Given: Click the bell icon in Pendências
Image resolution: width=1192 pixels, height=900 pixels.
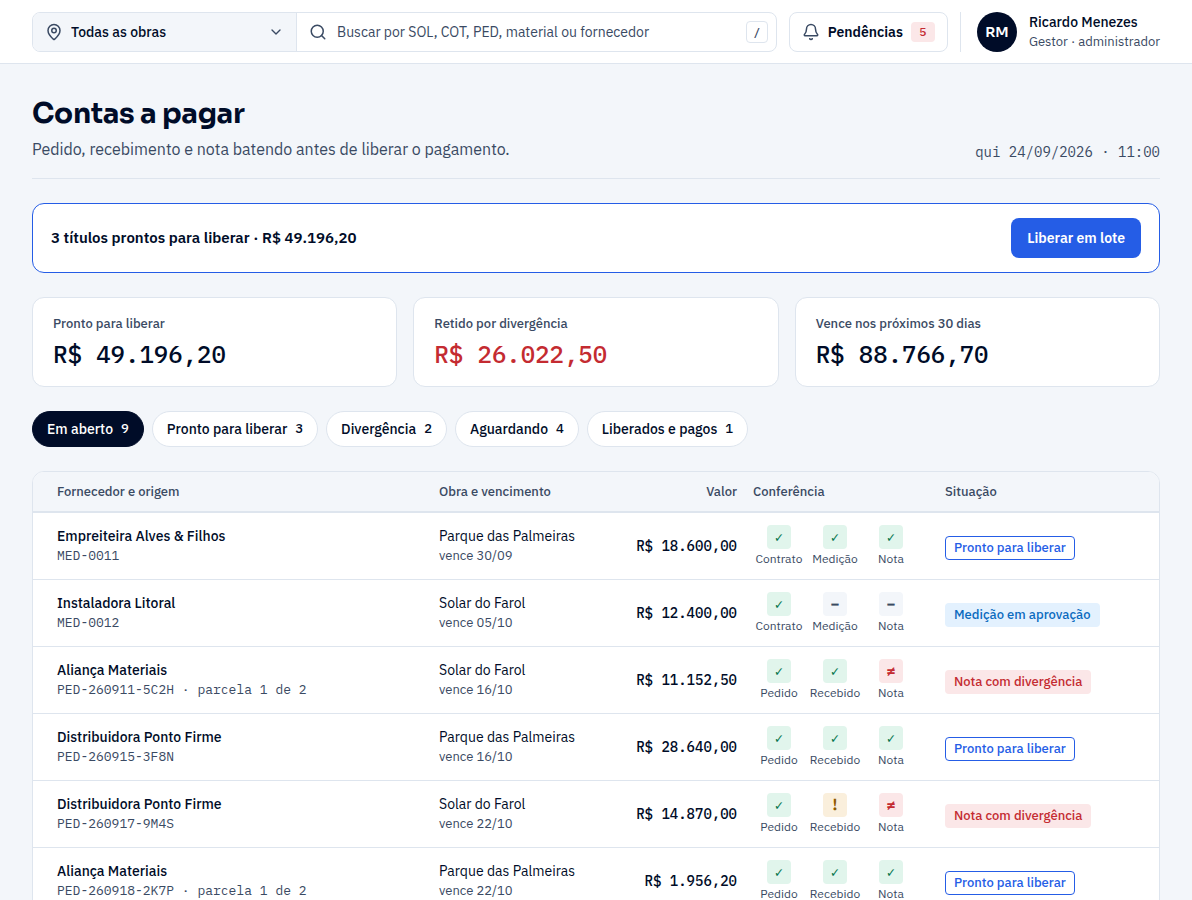Looking at the screenshot, I should tap(811, 32).
